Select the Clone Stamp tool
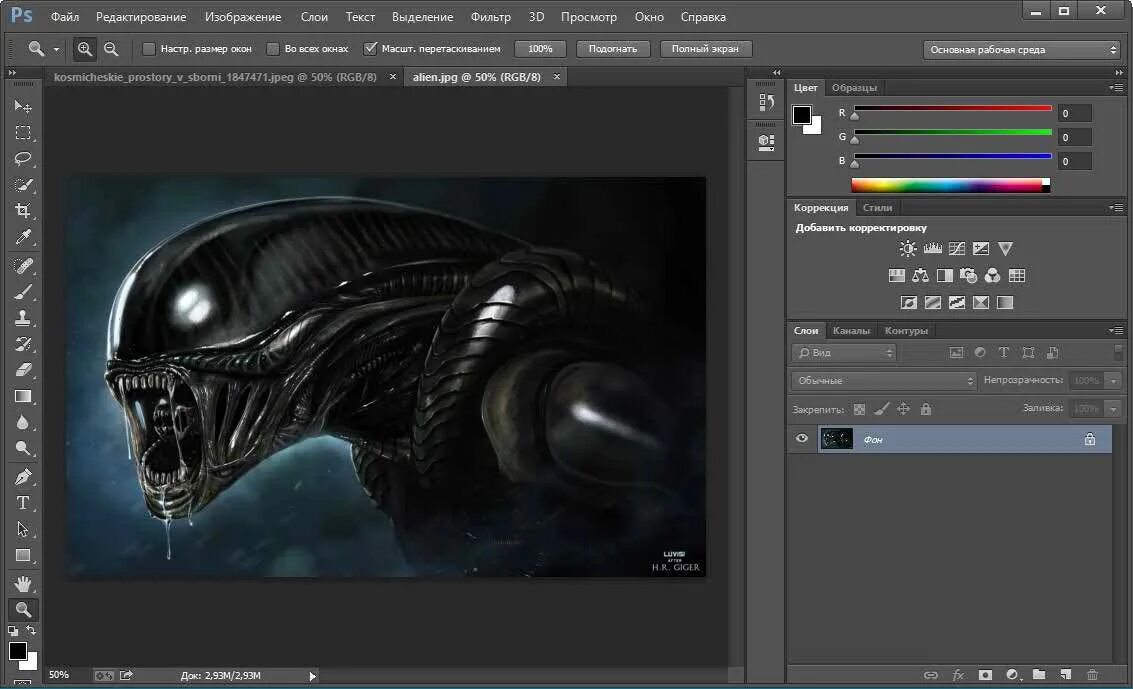The image size is (1133, 689). pyautogui.click(x=23, y=318)
